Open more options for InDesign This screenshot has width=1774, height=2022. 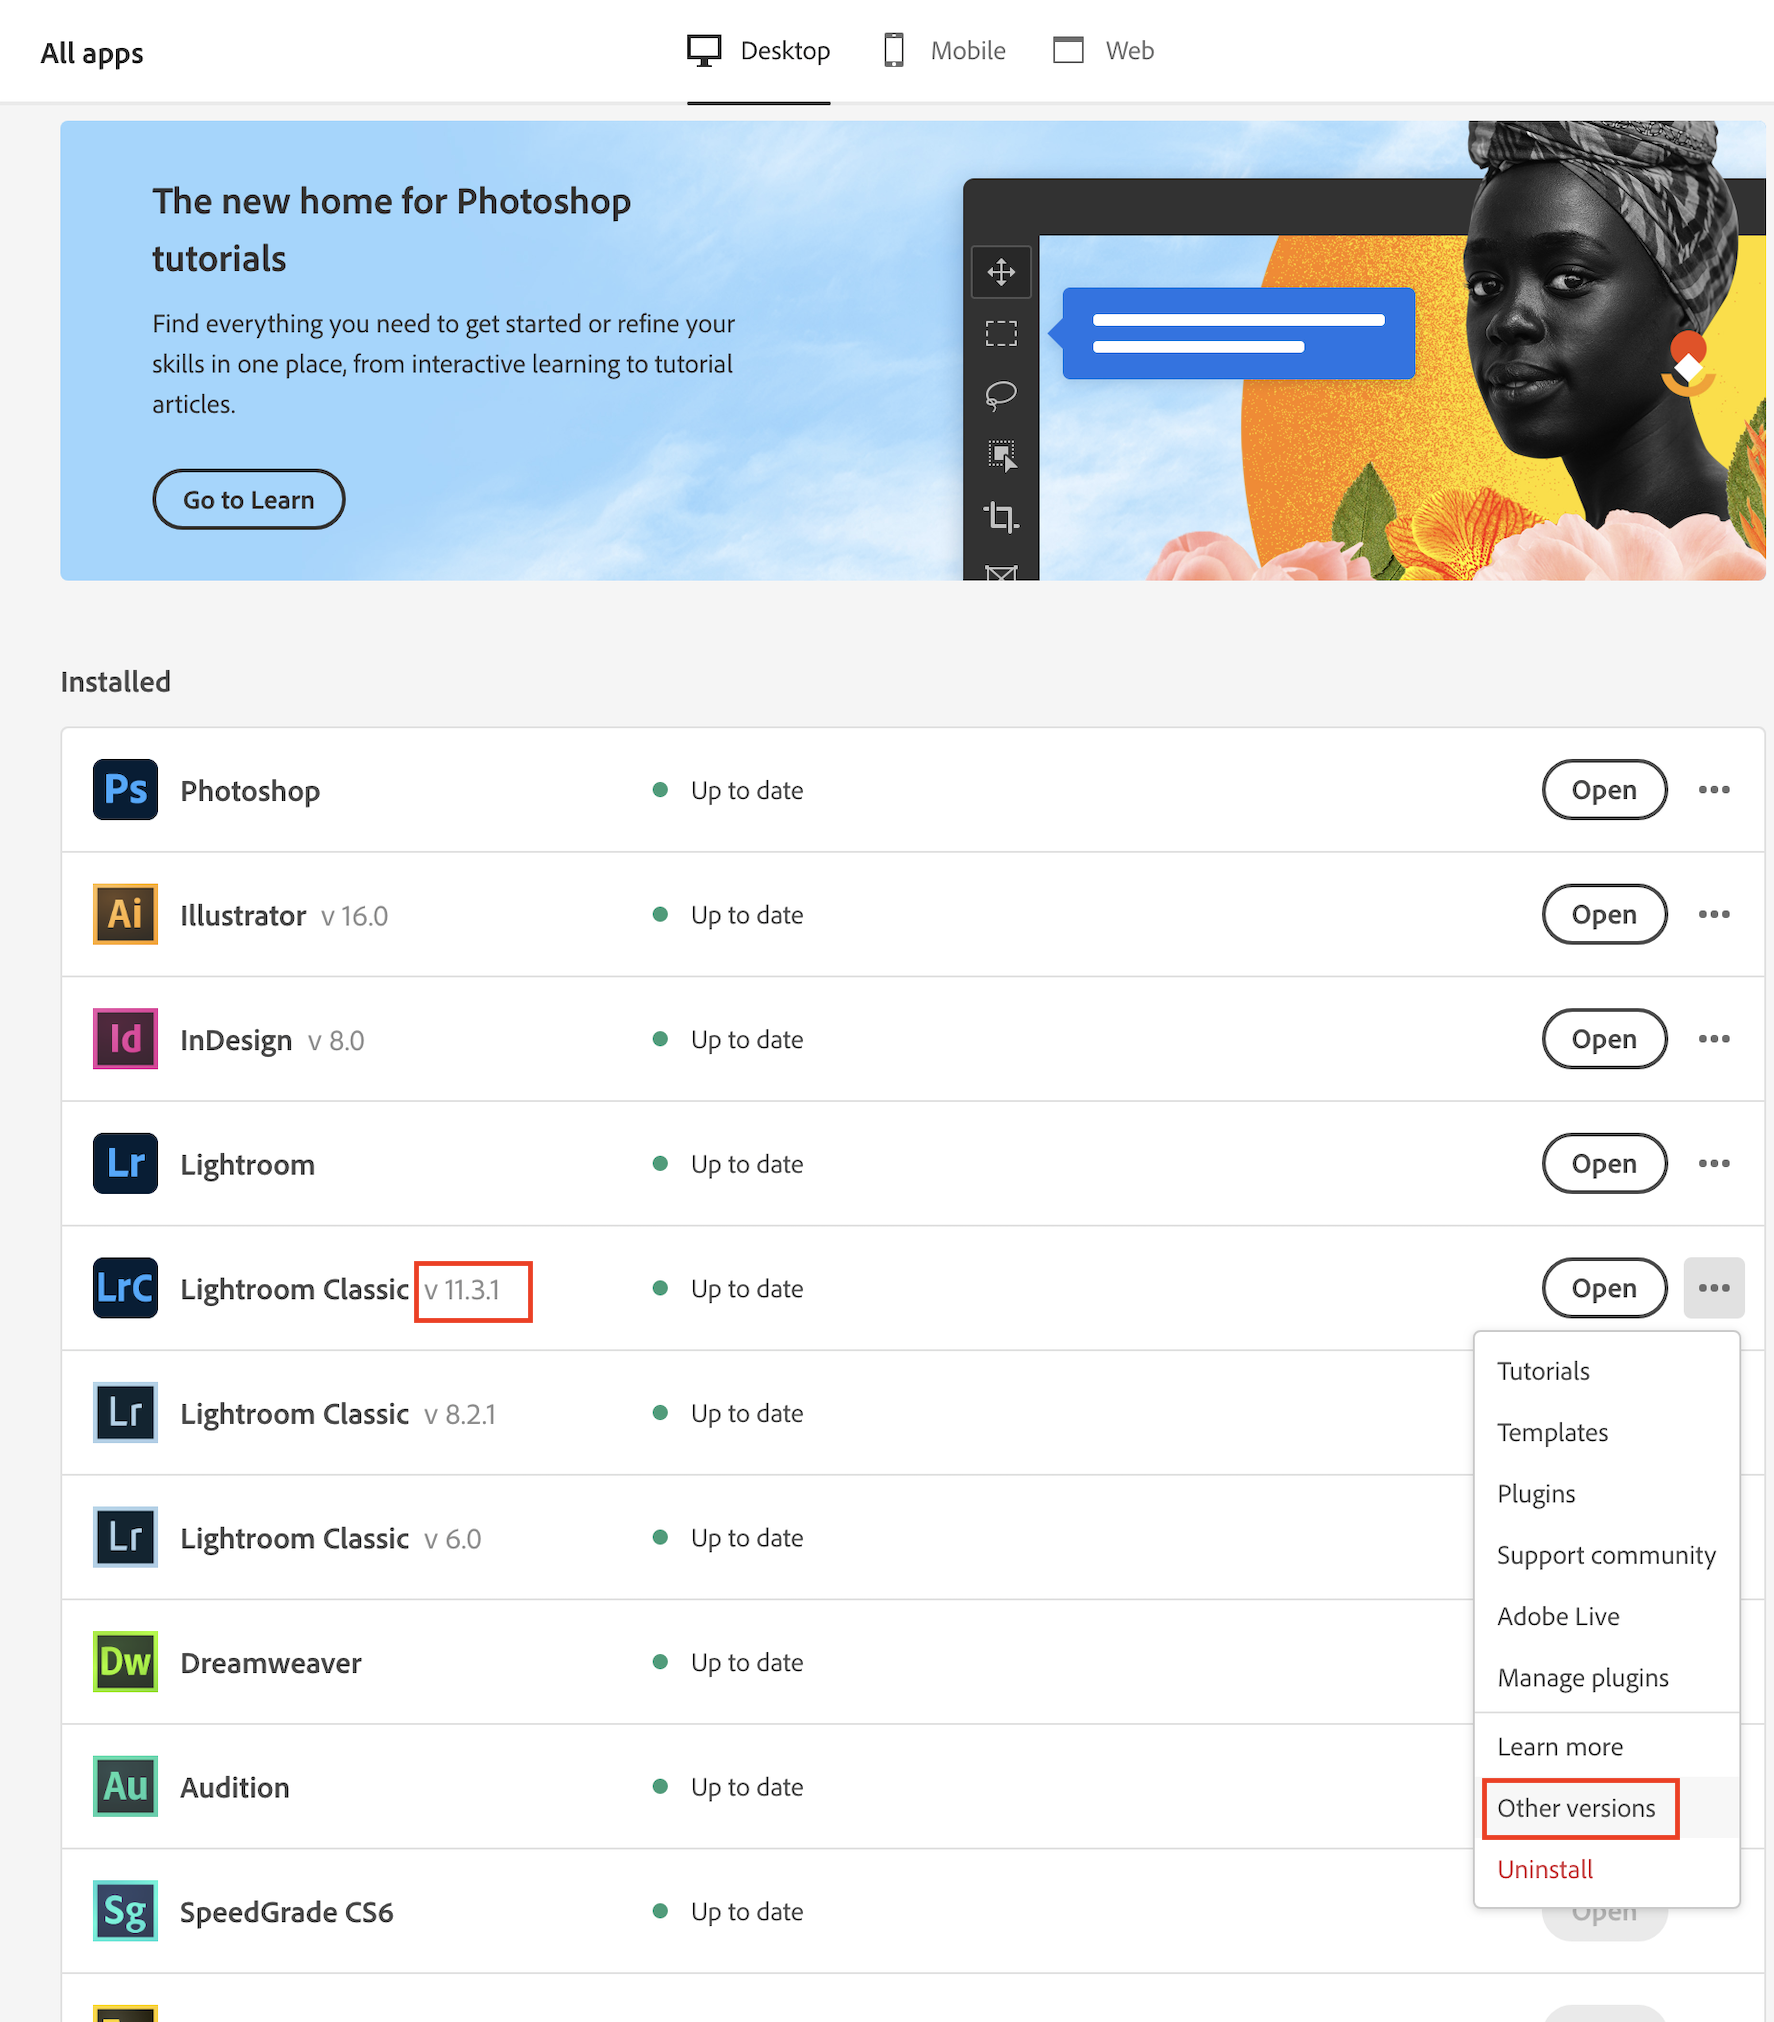tap(1714, 1039)
